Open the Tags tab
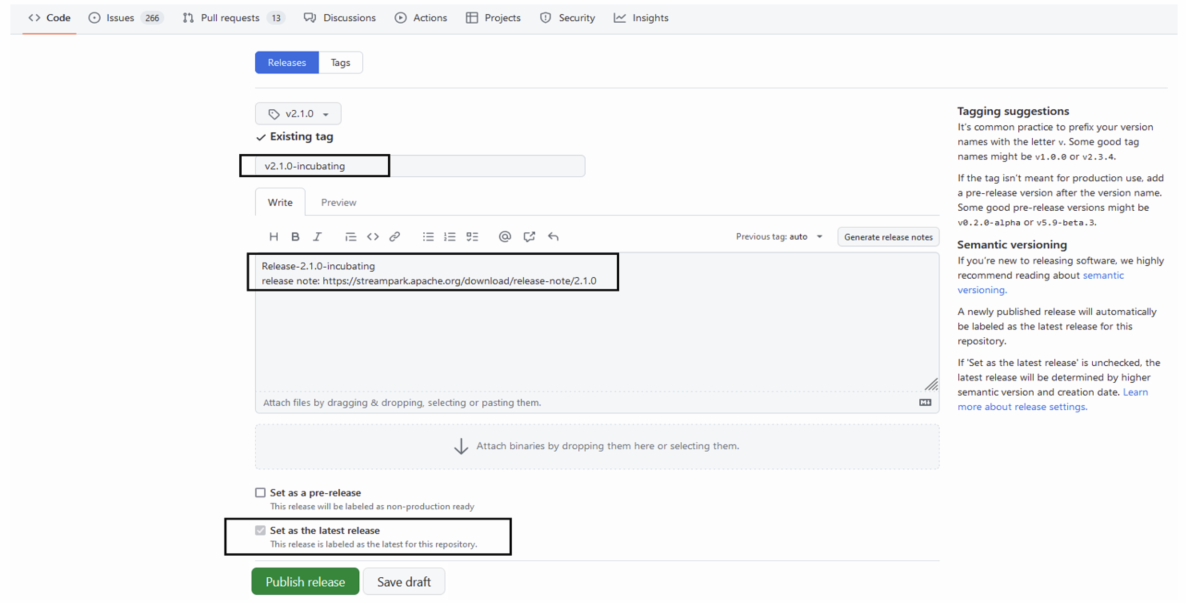 (x=341, y=62)
